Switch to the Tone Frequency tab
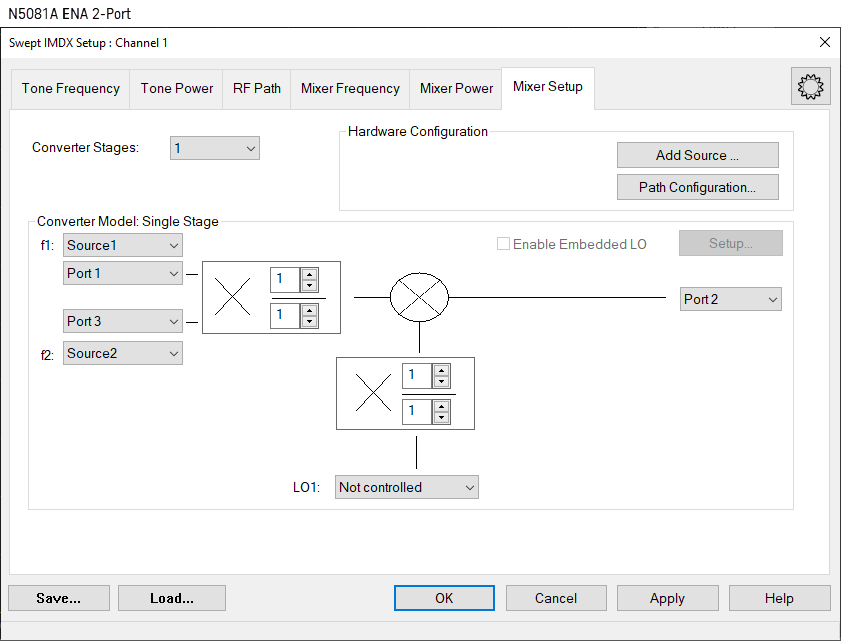The width and height of the screenshot is (841, 641). tap(71, 88)
